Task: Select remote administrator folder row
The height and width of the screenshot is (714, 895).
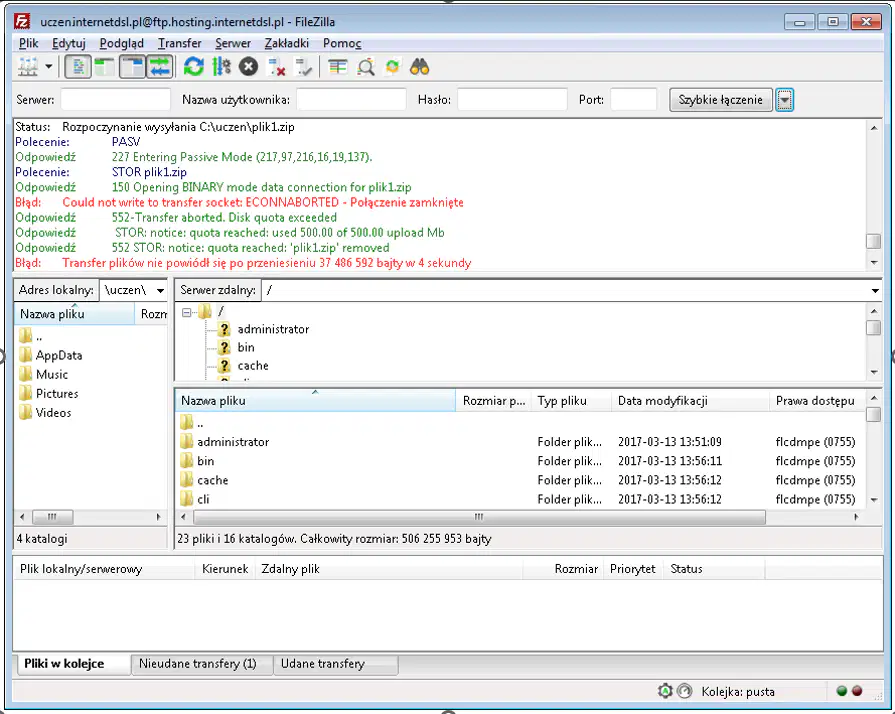Action: pyautogui.click(x=518, y=442)
